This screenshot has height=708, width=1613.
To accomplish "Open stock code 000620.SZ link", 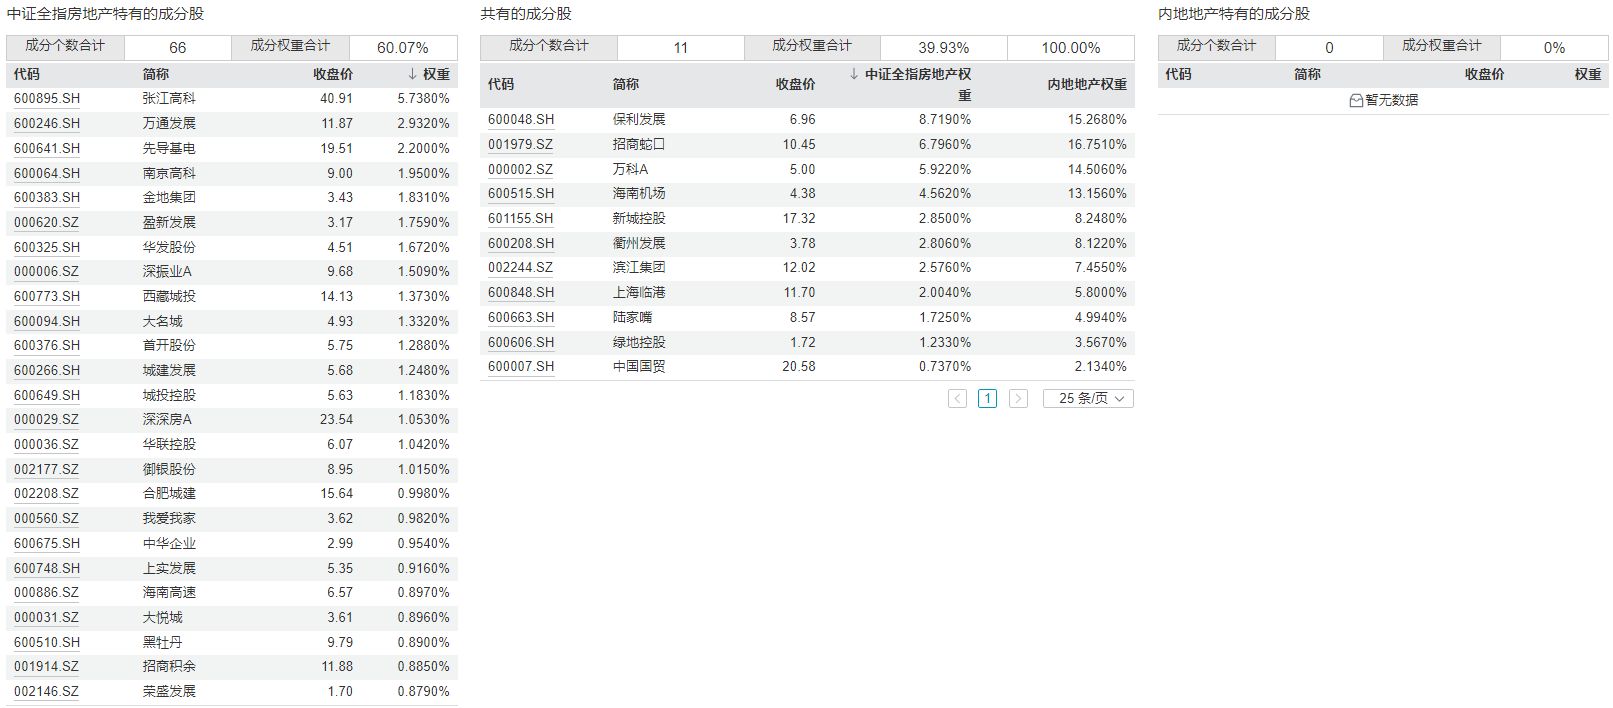I will click(46, 222).
